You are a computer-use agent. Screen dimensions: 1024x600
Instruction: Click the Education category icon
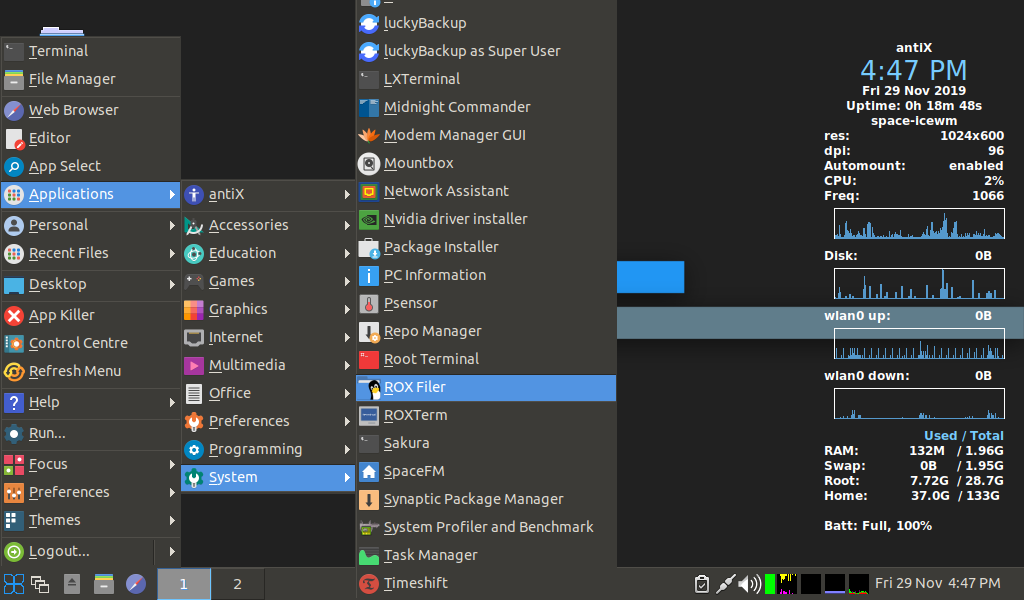coord(194,253)
